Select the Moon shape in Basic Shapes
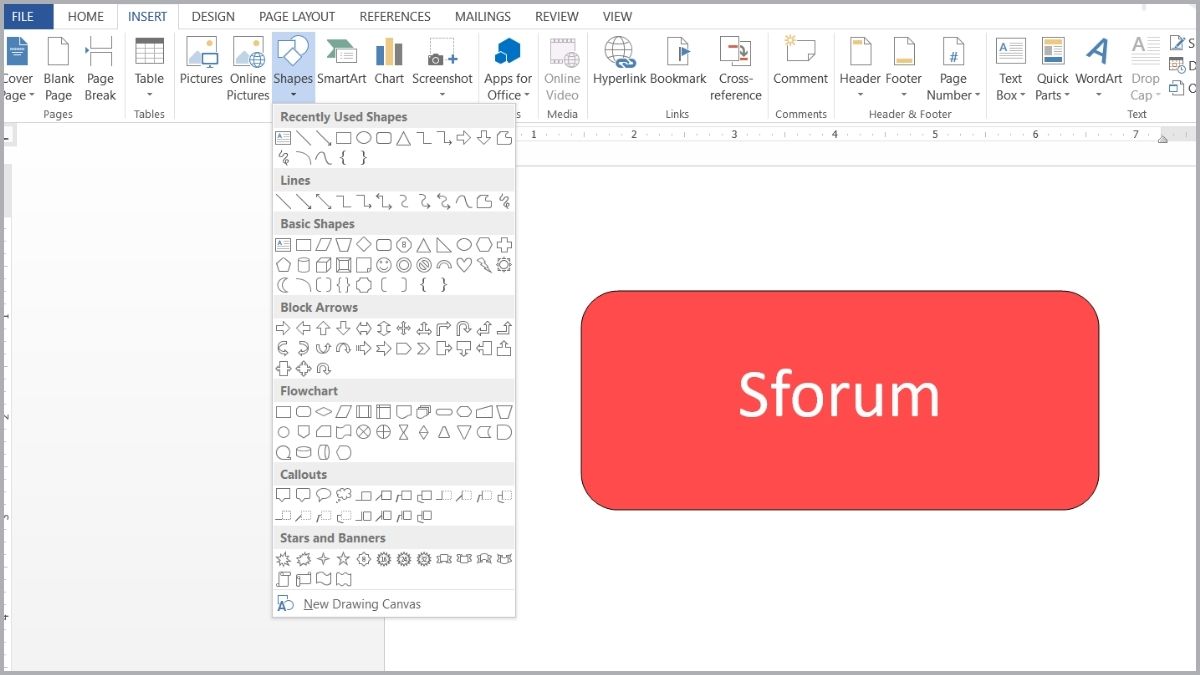 [x=283, y=285]
